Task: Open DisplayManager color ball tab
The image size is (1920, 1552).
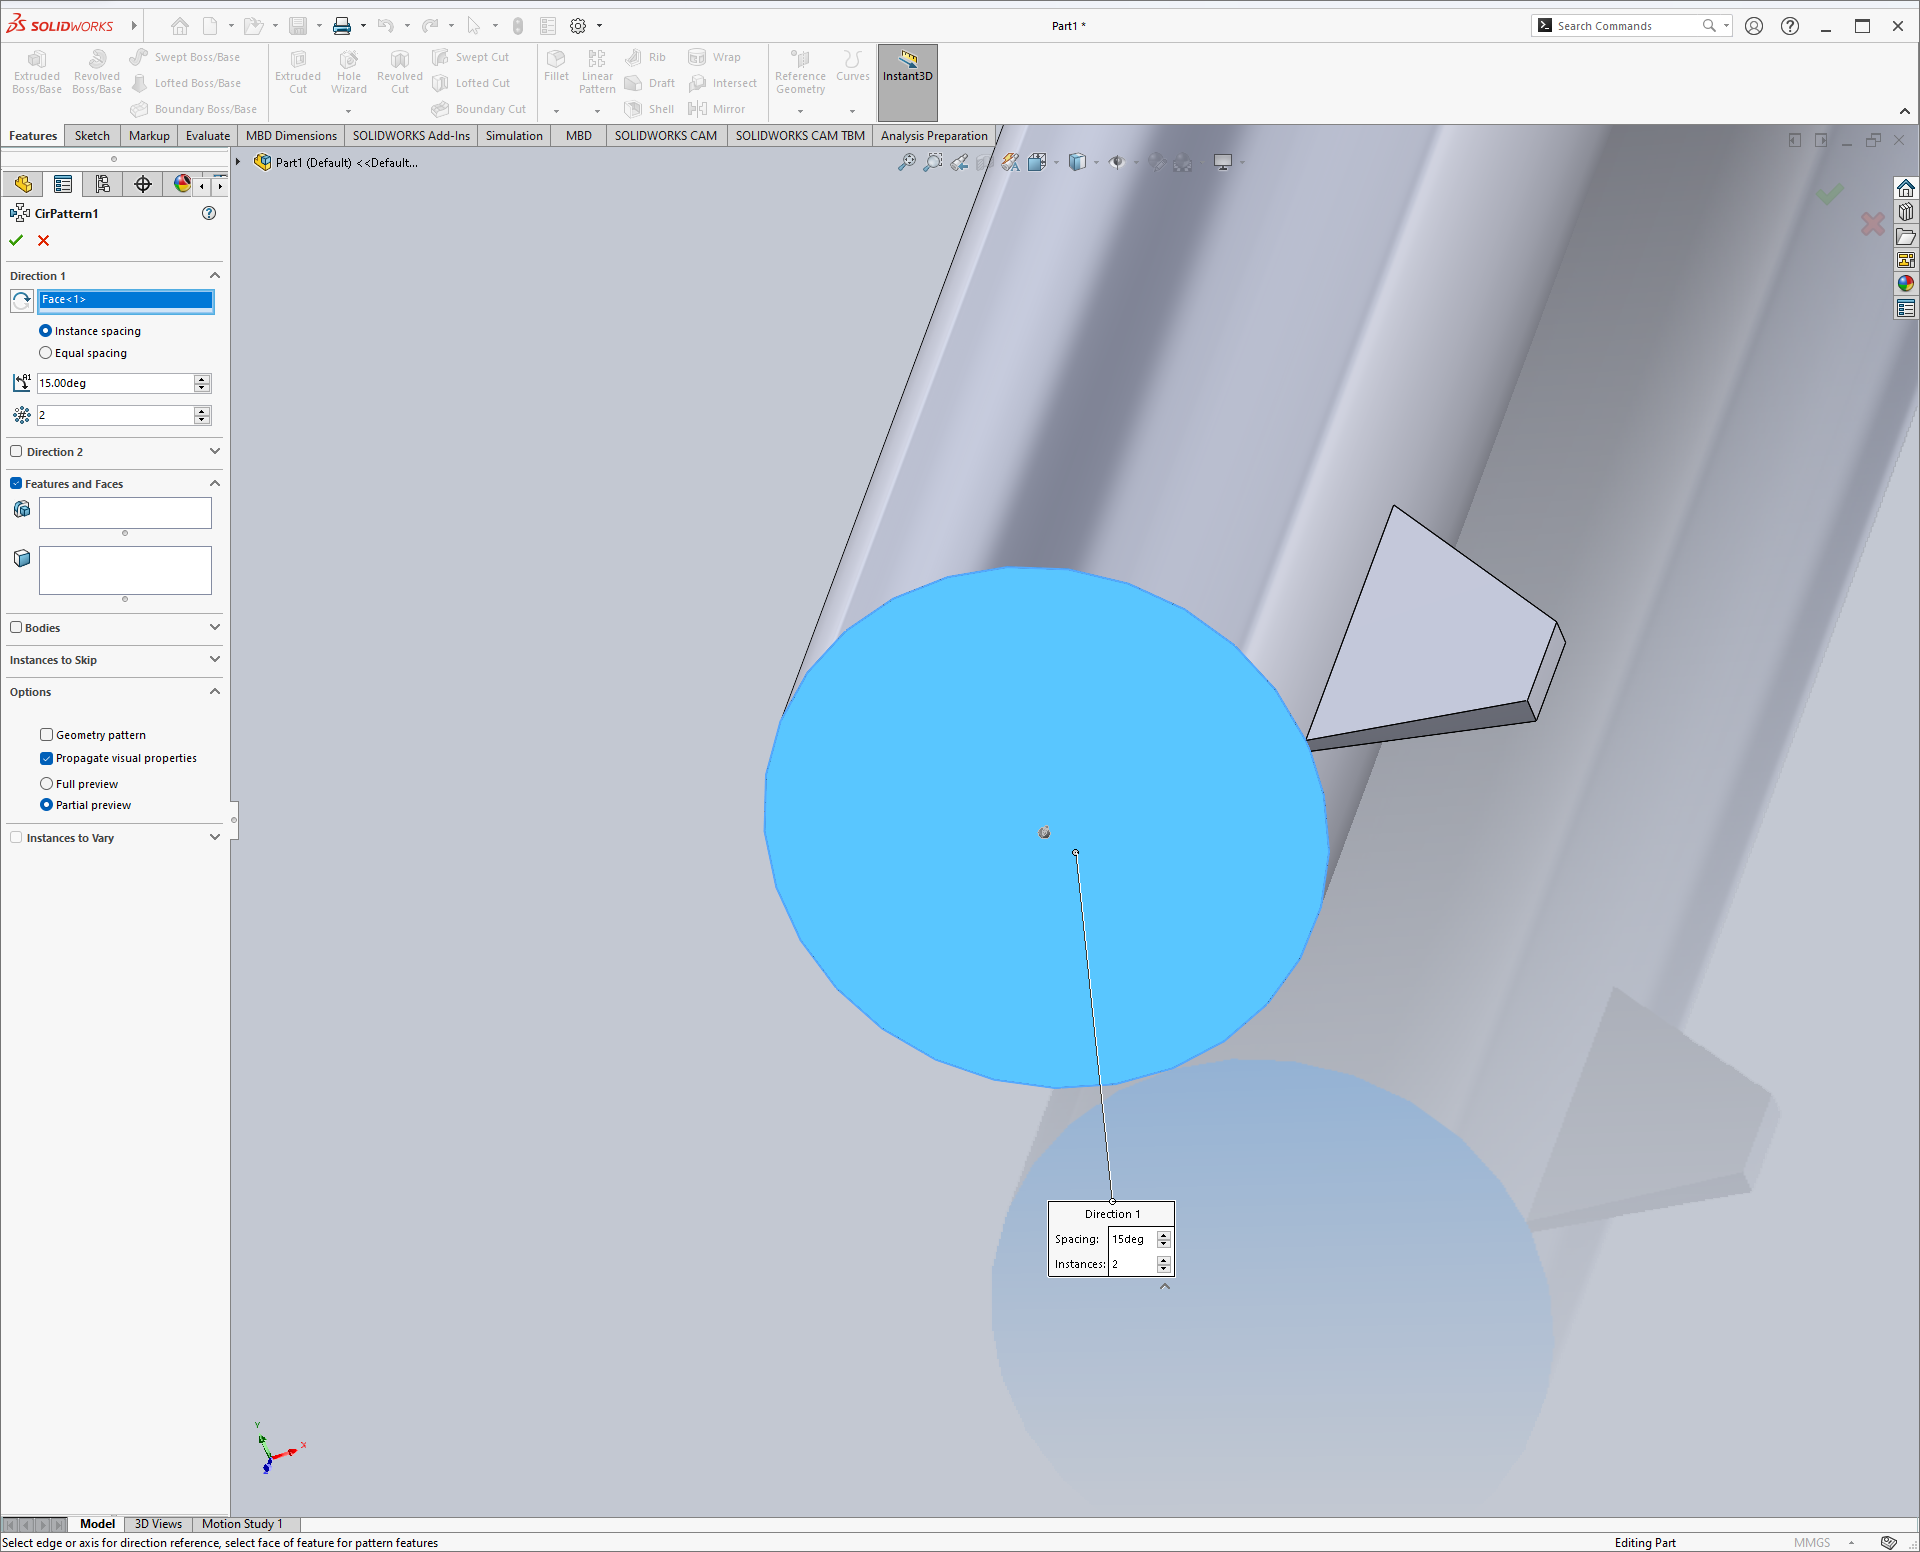Action: pos(182,184)
